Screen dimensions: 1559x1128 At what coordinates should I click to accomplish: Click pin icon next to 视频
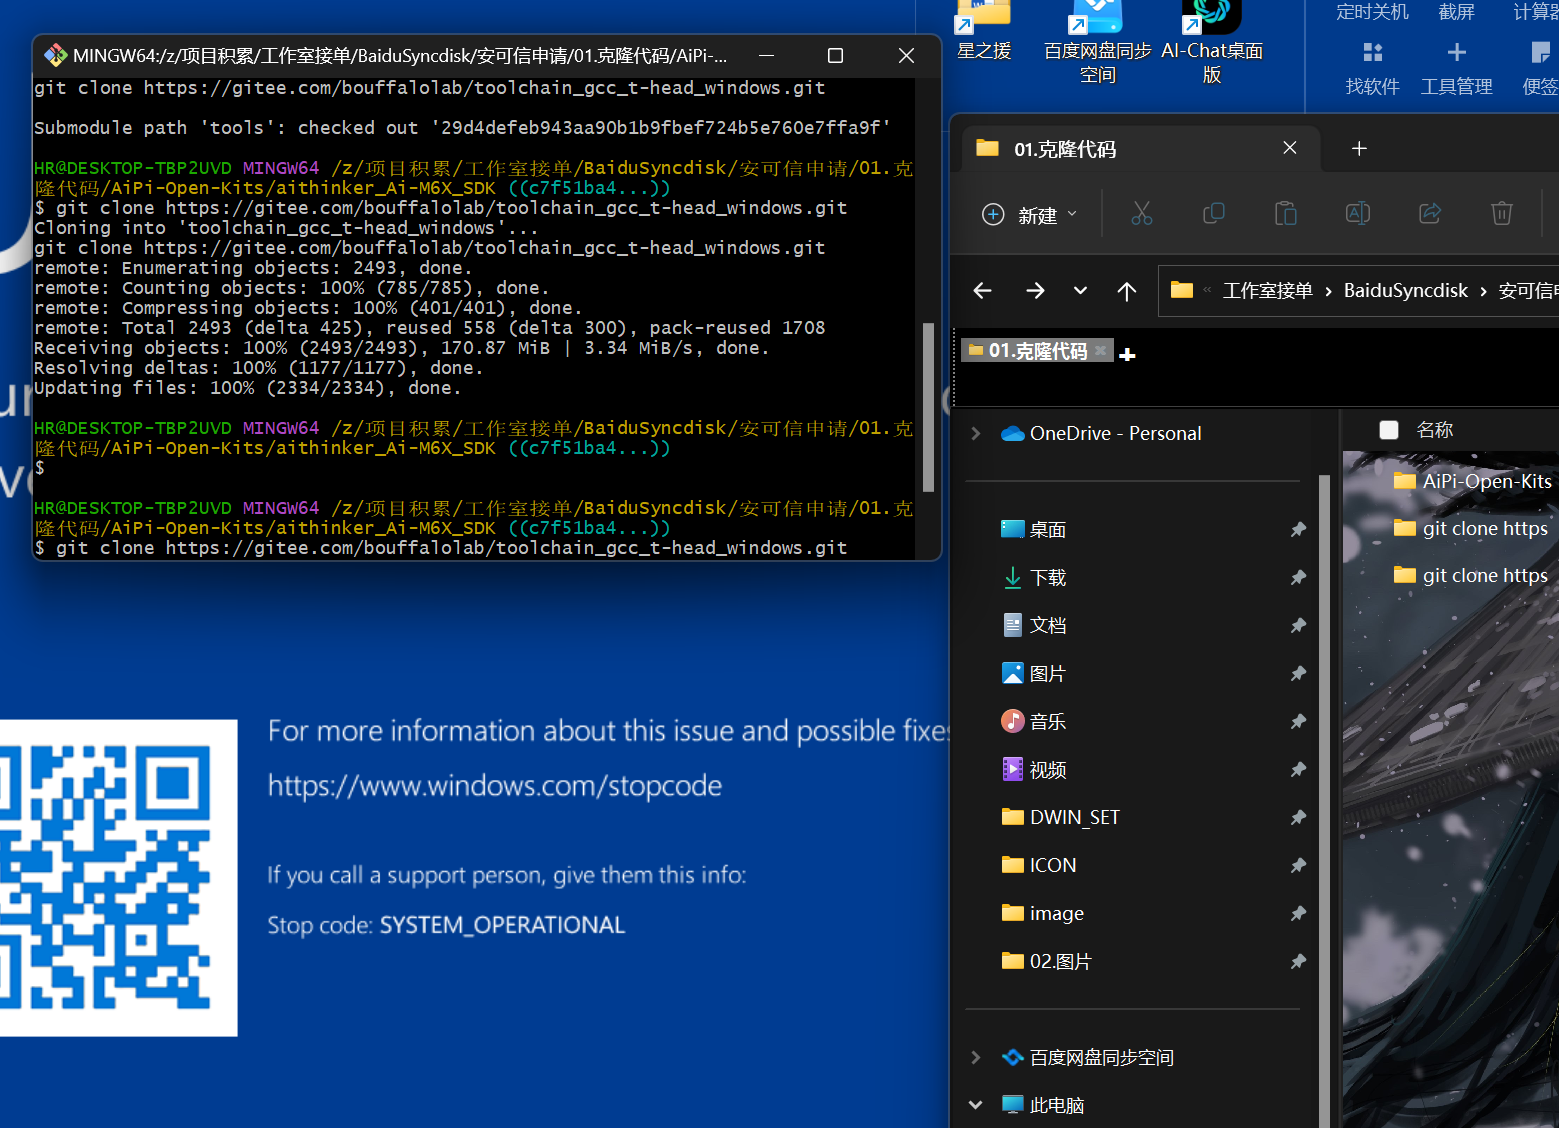(x=1298, y=769)
